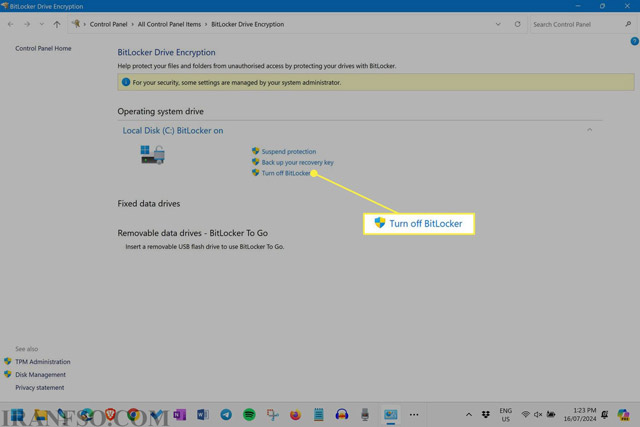
Task: Click the Forward navigation arrow
Action: tap(27, 24)
